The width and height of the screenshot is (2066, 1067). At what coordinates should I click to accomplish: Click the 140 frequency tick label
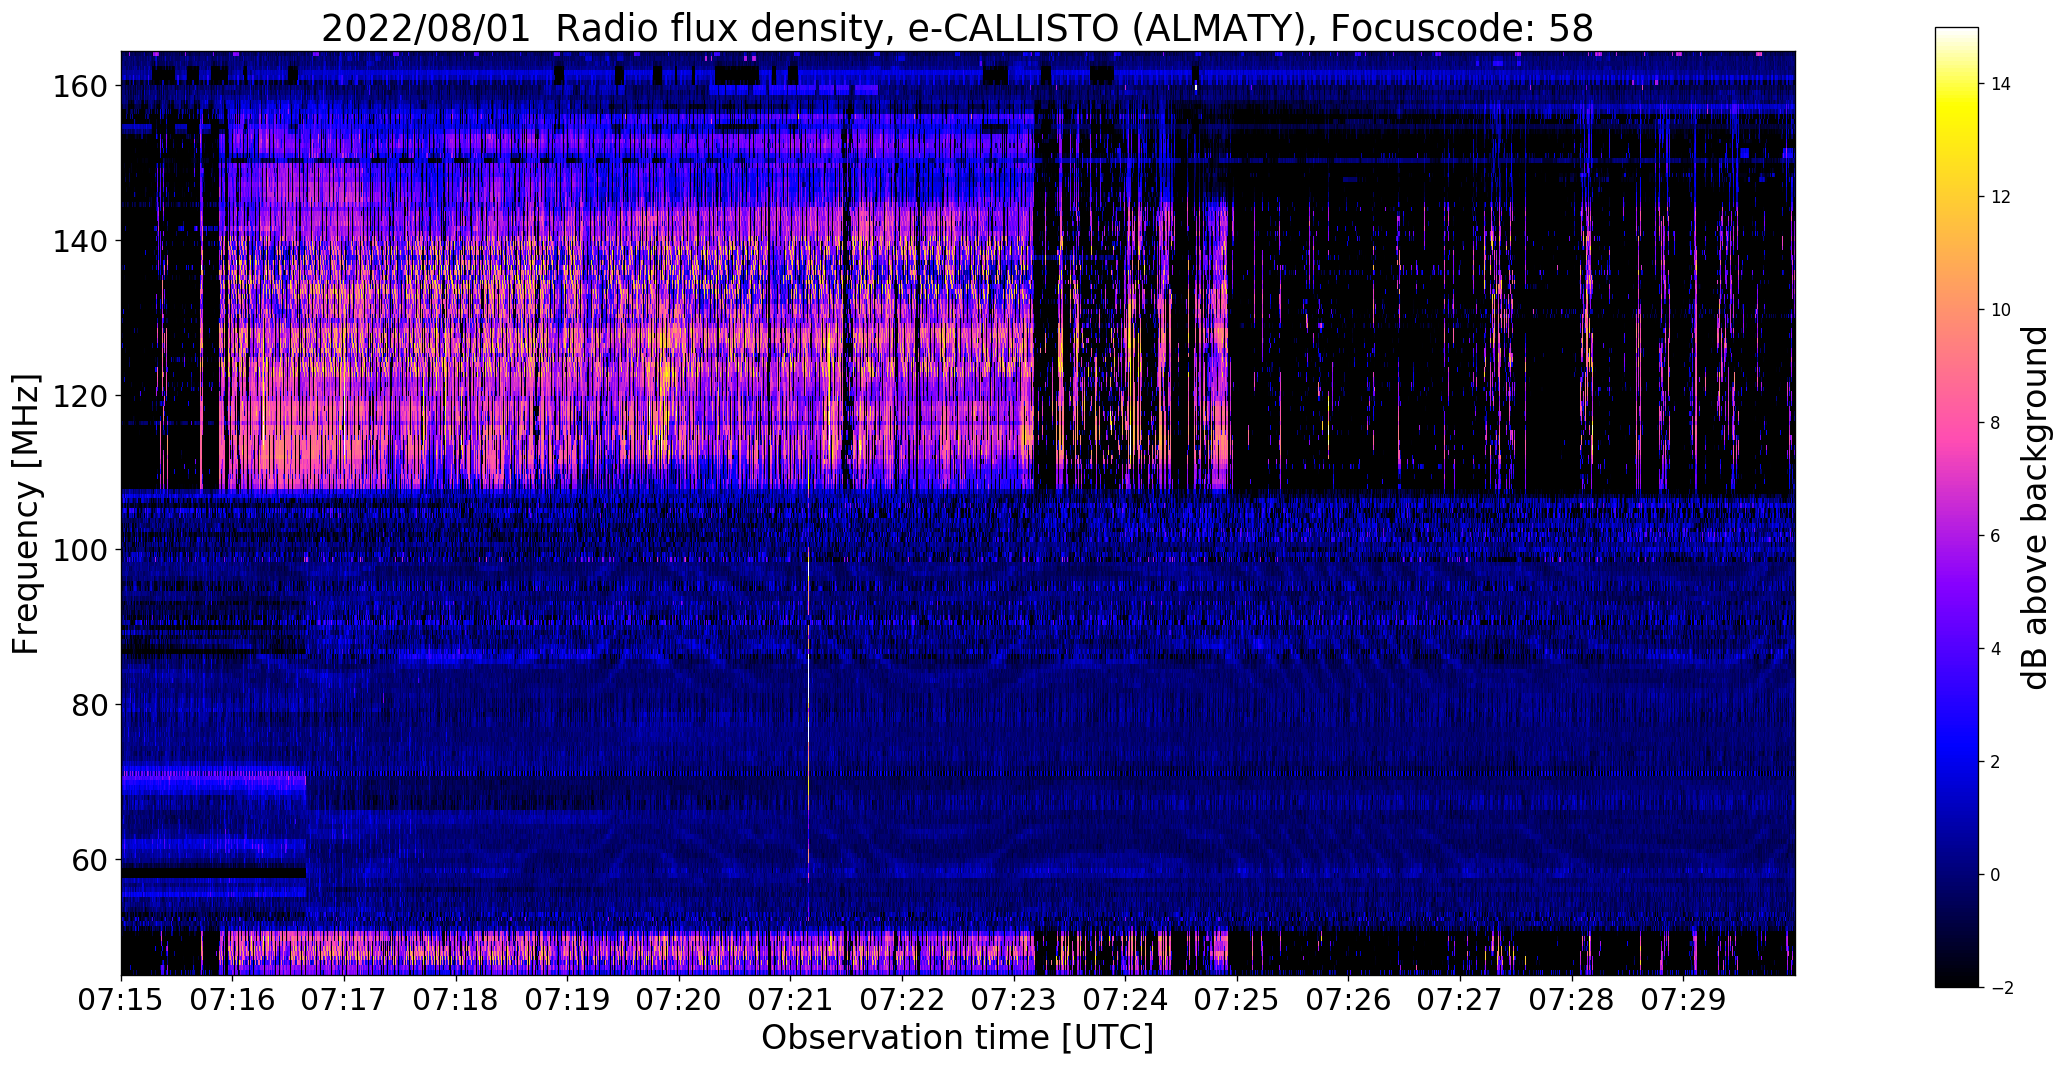tap(80, 241)
